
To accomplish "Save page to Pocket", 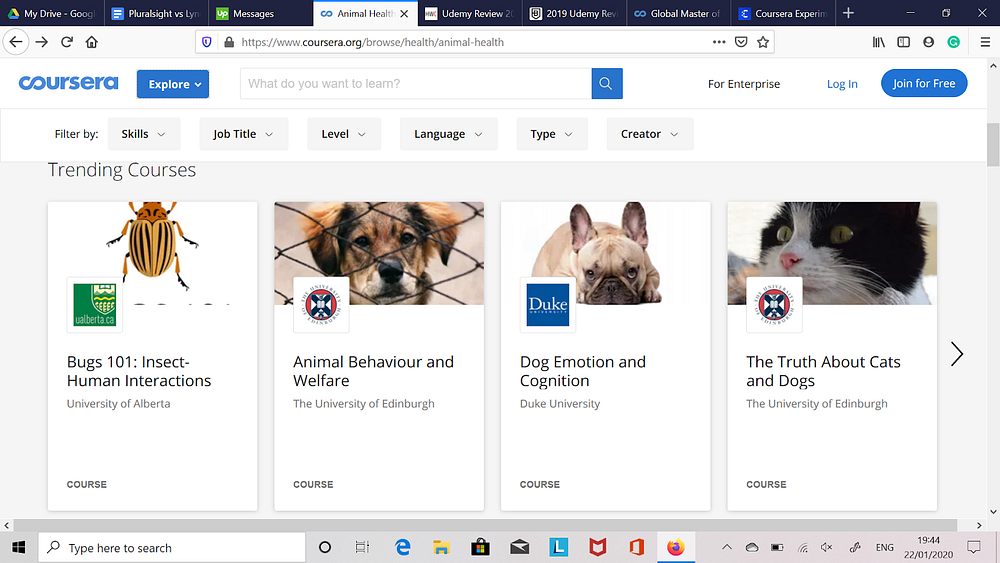I will (741, 42).
